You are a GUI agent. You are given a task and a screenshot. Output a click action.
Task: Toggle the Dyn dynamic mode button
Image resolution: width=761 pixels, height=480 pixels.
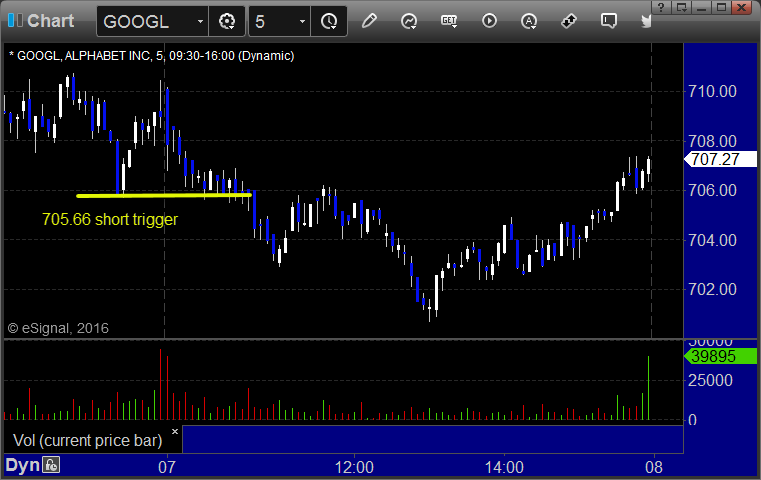pyautogui.click(x=22, y=465)
